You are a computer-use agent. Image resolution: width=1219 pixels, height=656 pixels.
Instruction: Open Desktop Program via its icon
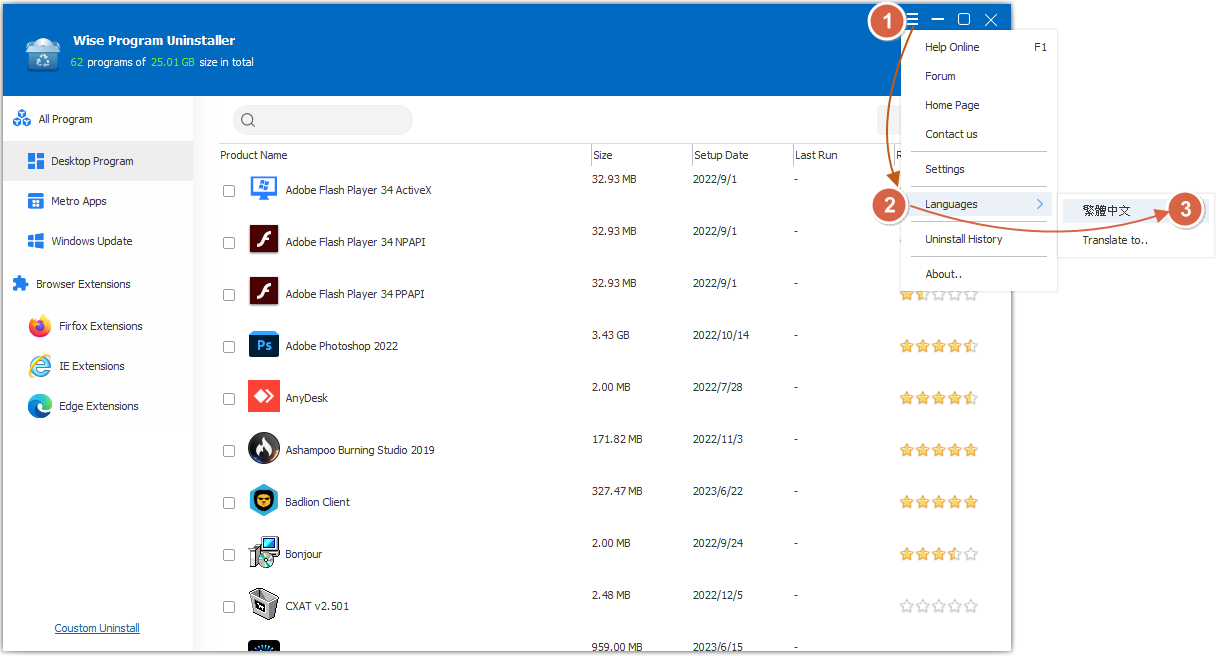pyautogui.click(x=36, y=161)
